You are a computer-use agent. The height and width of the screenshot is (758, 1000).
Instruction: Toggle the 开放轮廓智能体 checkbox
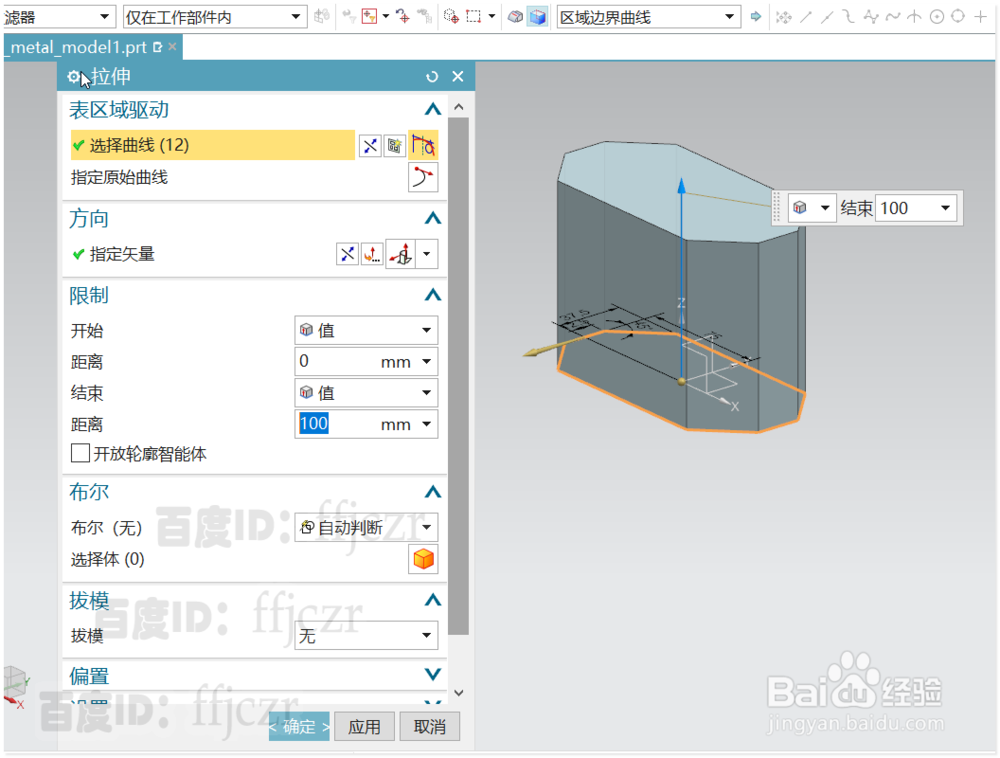click(80, 453)
